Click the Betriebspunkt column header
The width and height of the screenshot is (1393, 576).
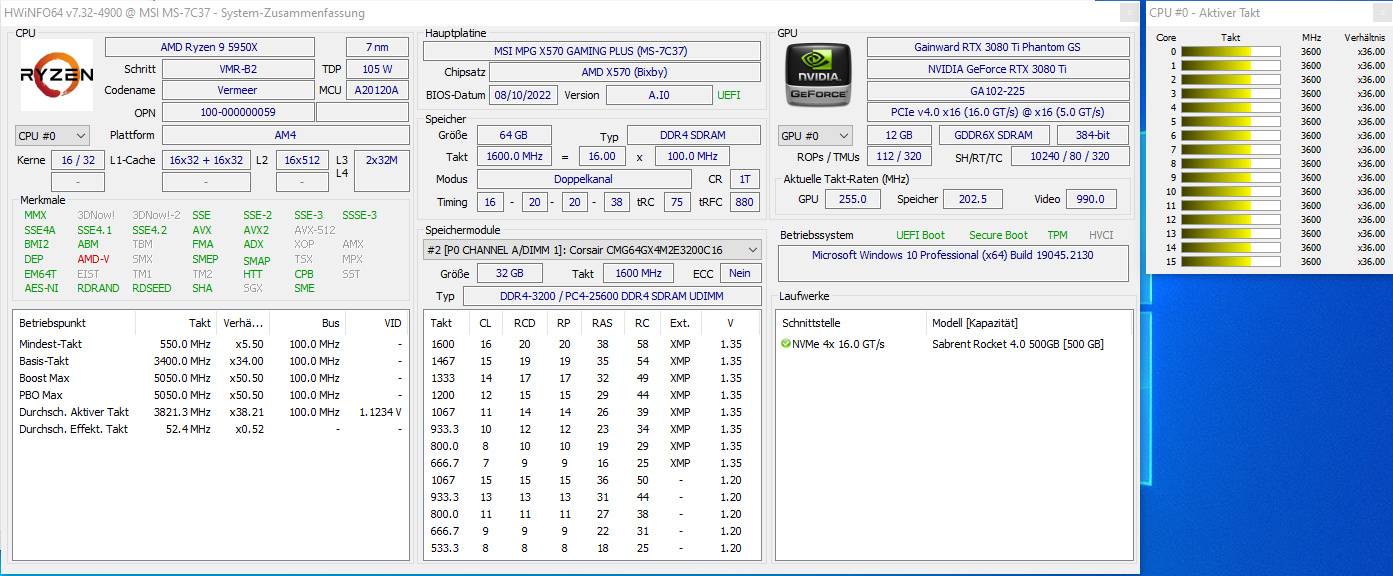click(x=74, y=323)
